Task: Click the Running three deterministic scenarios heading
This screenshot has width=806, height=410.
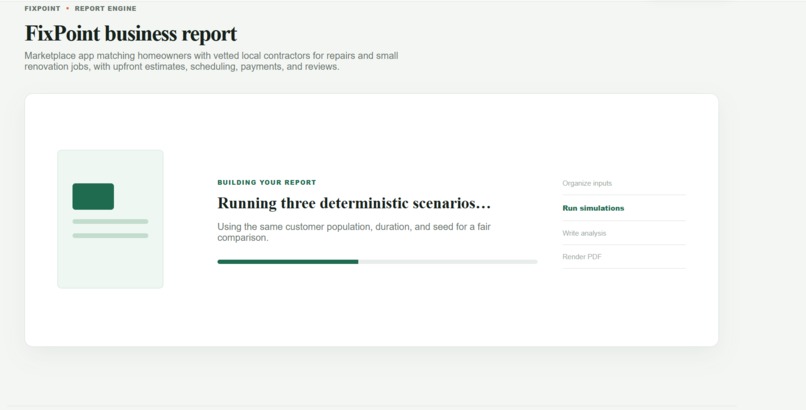Action: point(354,203)
